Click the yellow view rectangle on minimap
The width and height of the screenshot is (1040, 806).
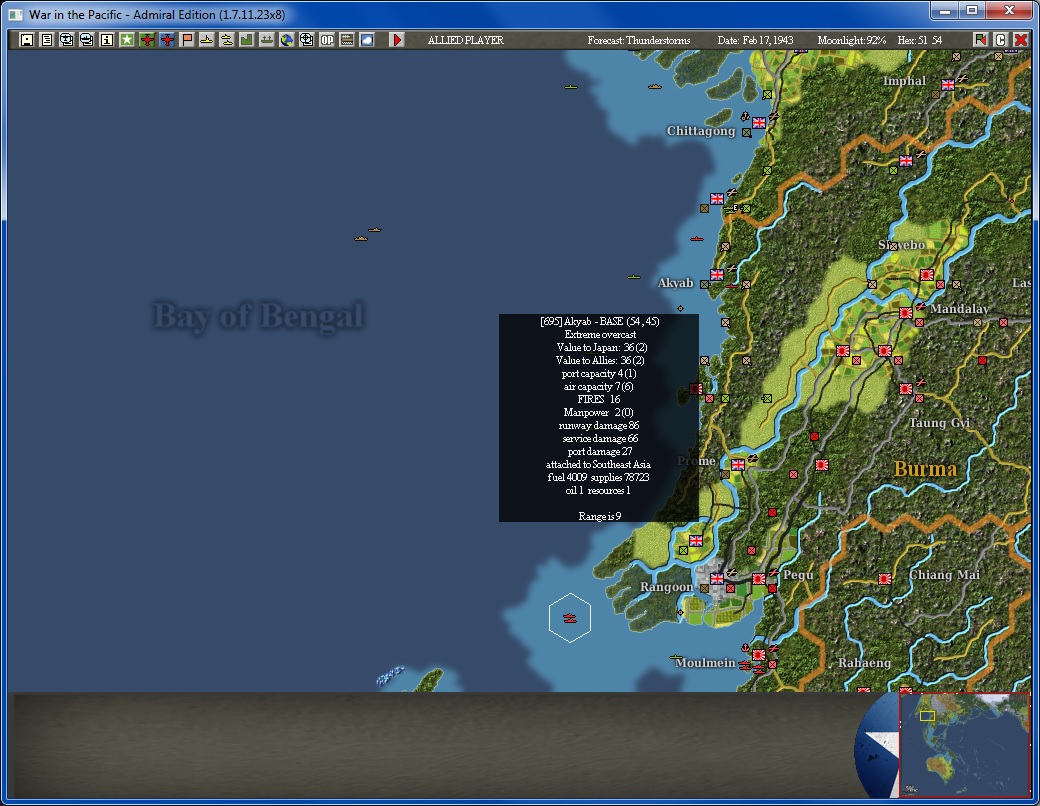(927, 716)
